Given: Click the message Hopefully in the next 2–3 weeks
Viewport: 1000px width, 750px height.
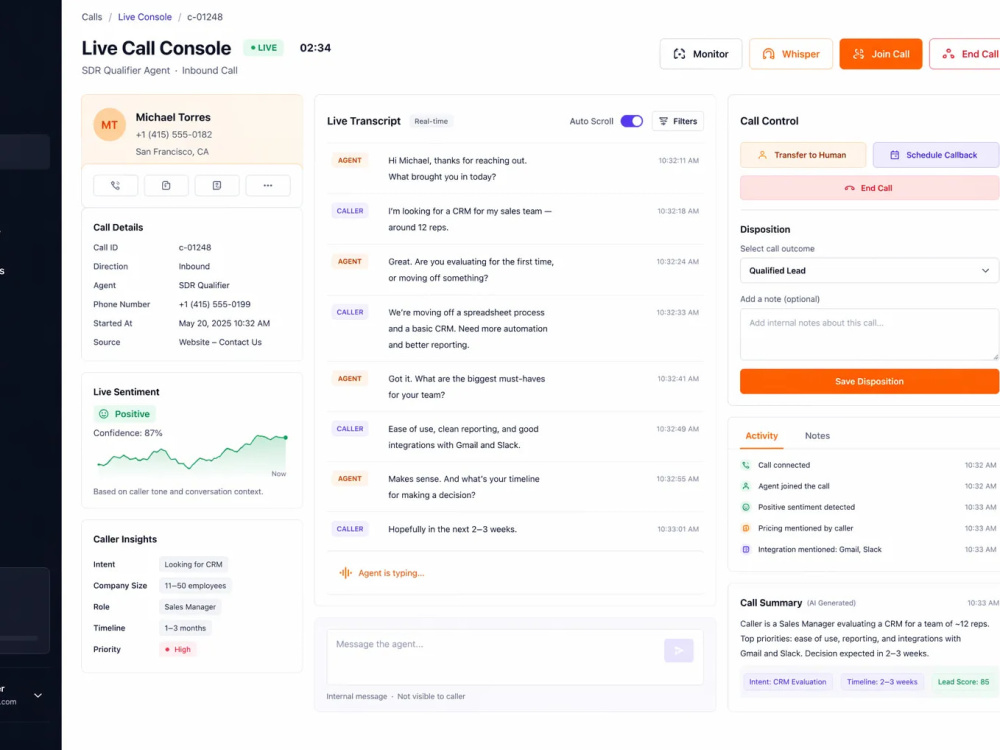Looking at the screenshot, I should 452,529.
